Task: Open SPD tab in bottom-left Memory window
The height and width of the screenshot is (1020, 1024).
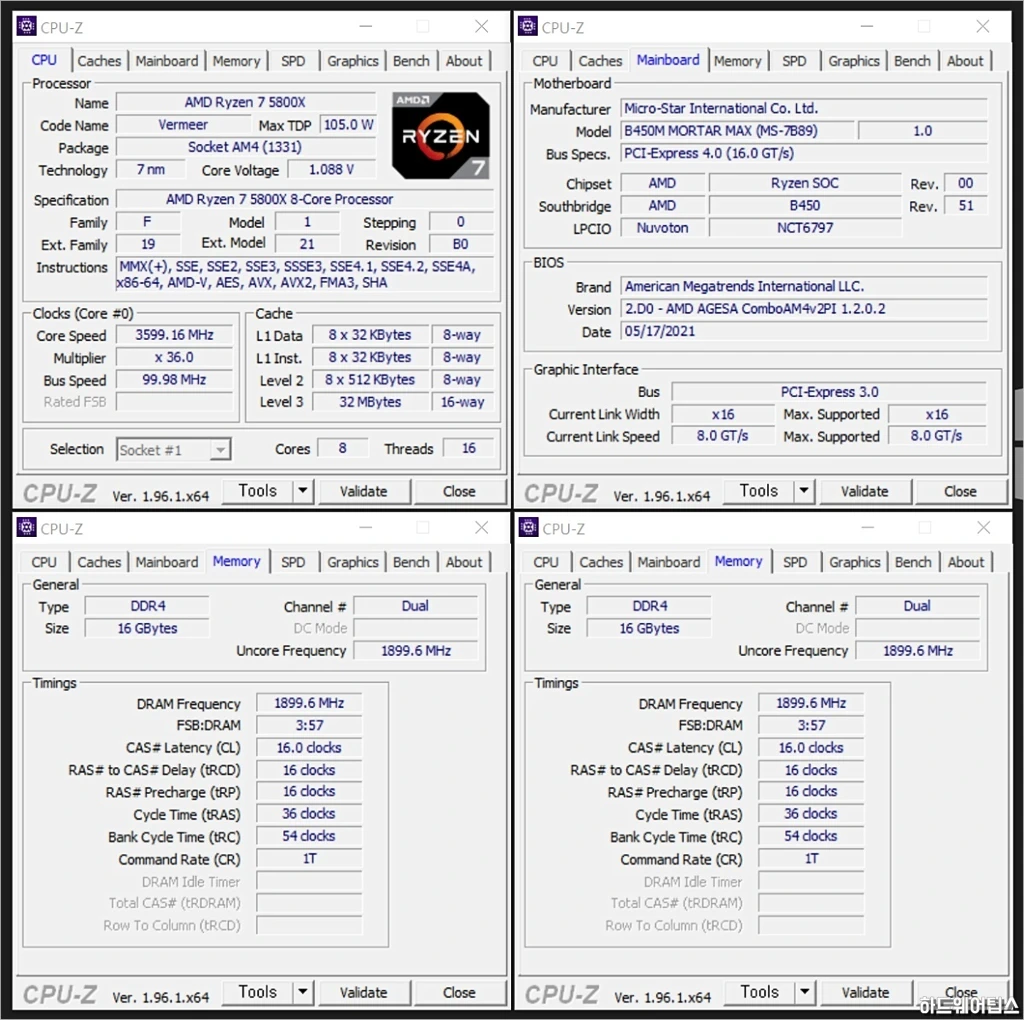Action: click(x=293, y=562)
